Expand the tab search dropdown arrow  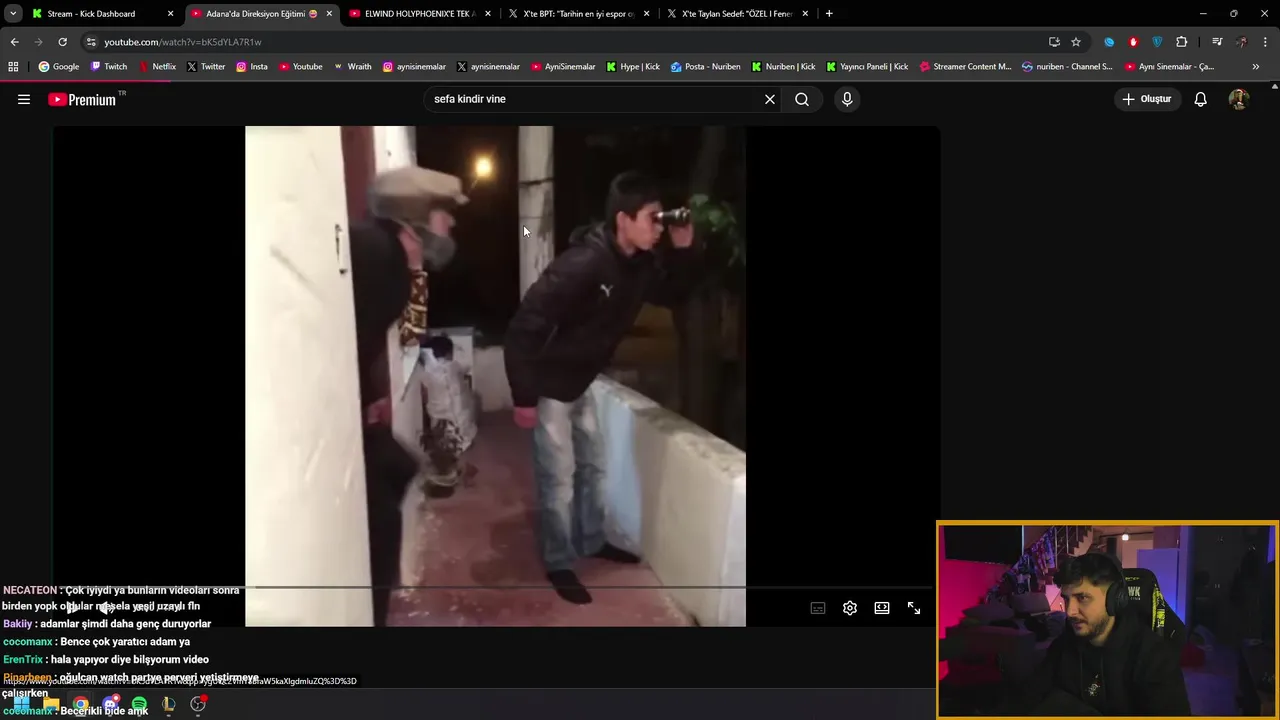click(13, 14)
